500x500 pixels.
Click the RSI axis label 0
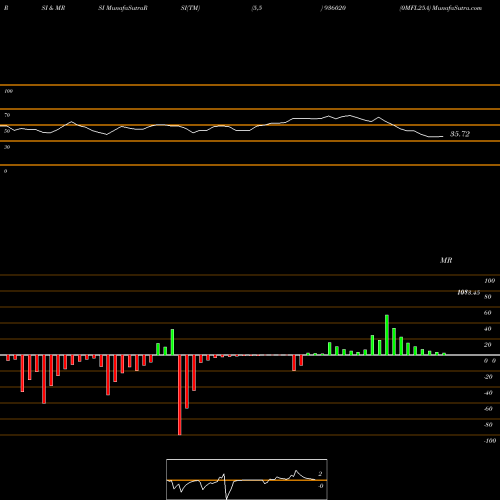coord(5,171)
